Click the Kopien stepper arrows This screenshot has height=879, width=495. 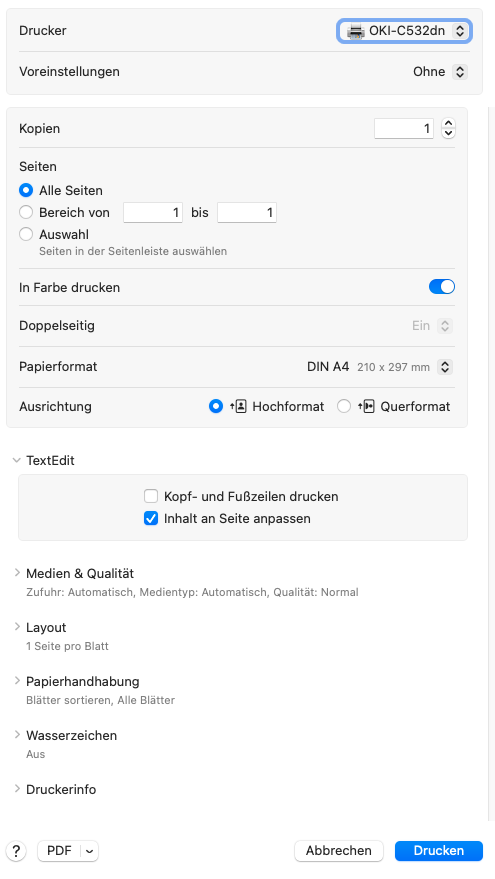(448, 129)
